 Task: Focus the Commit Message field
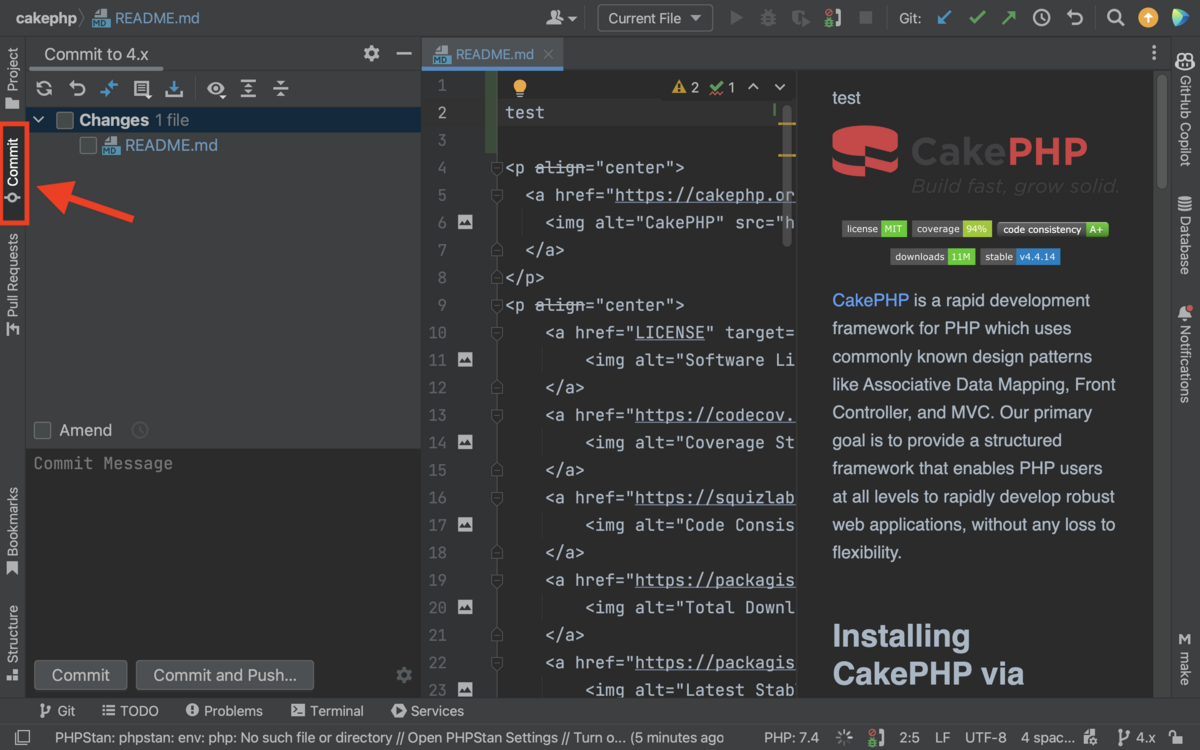[223, 550]
